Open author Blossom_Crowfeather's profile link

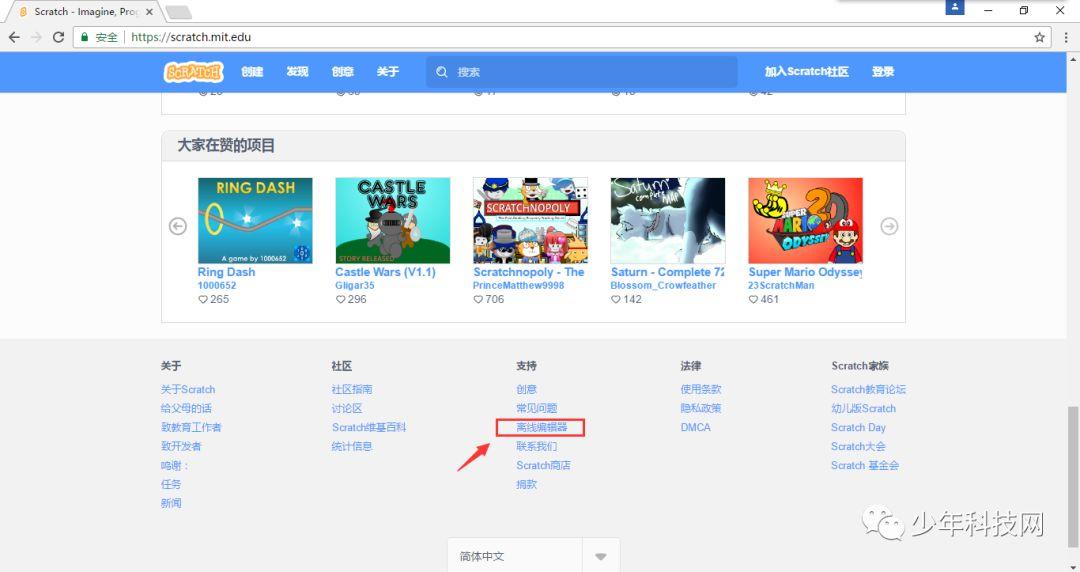click(x=663, y=285)
